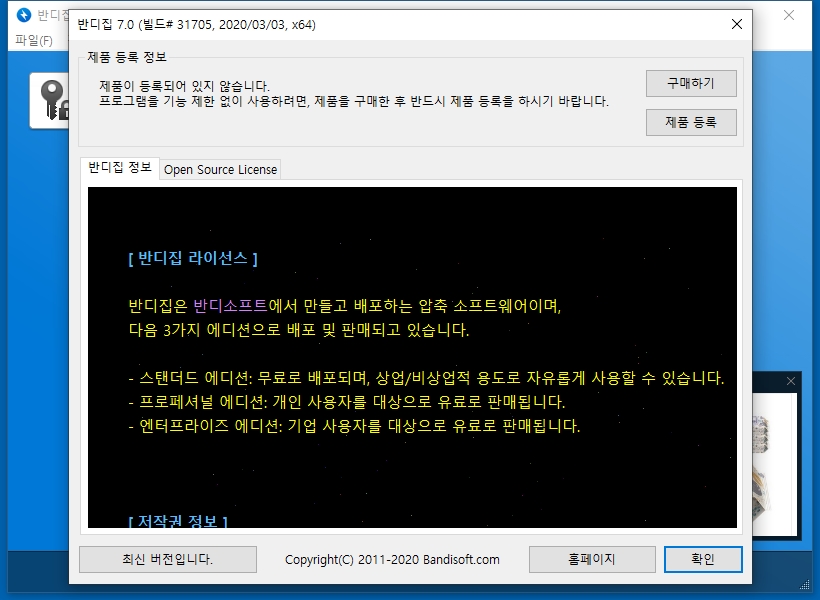Open the 파일(F) menu in main window
This screenshot has height=600, width=820.
click(x=34, y=40)
